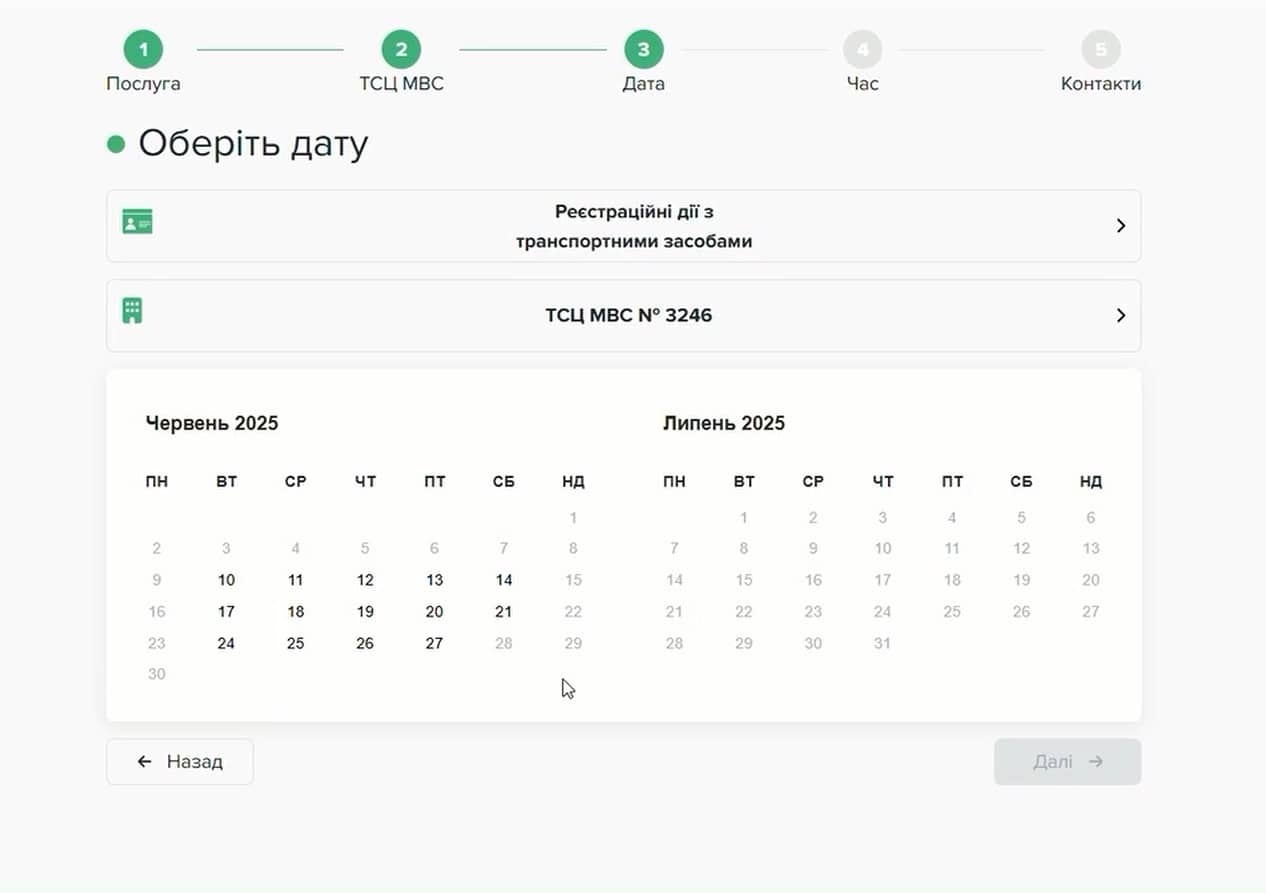Choose June 17 date
The height and width of the screenshot is (893, 1266).
(226, 612)
